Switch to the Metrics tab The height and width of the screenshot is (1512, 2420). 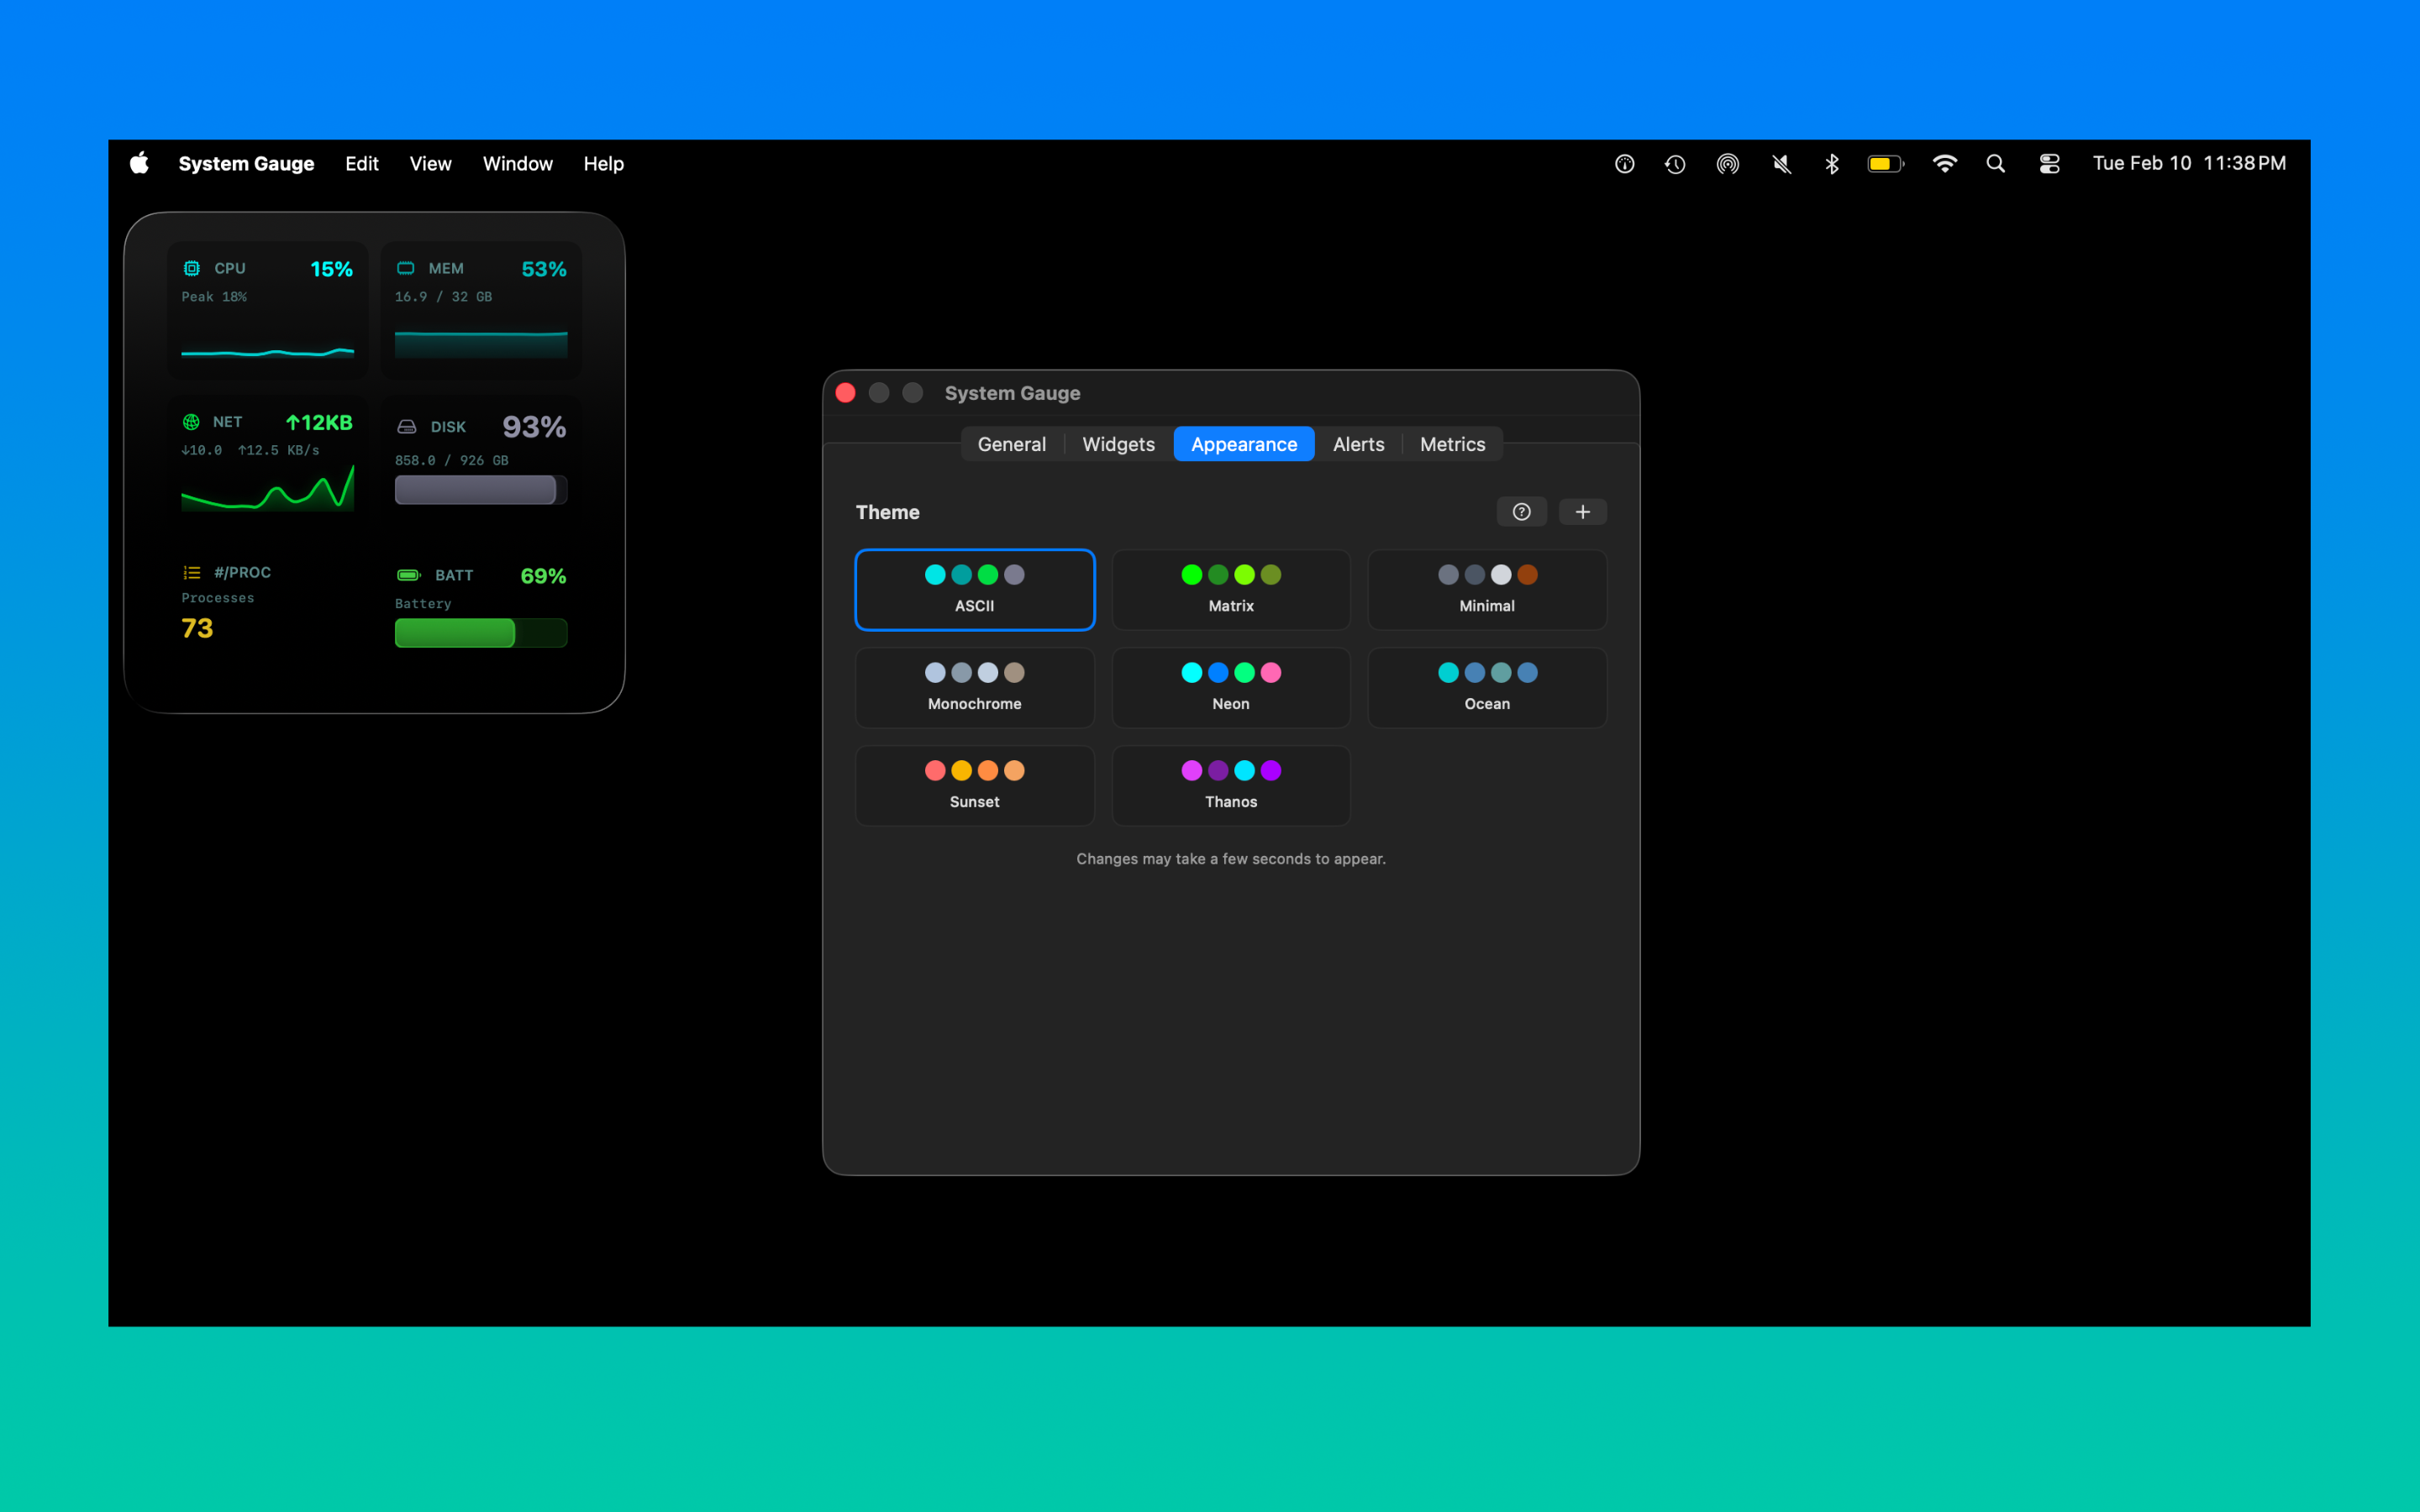click(1452, 444)
